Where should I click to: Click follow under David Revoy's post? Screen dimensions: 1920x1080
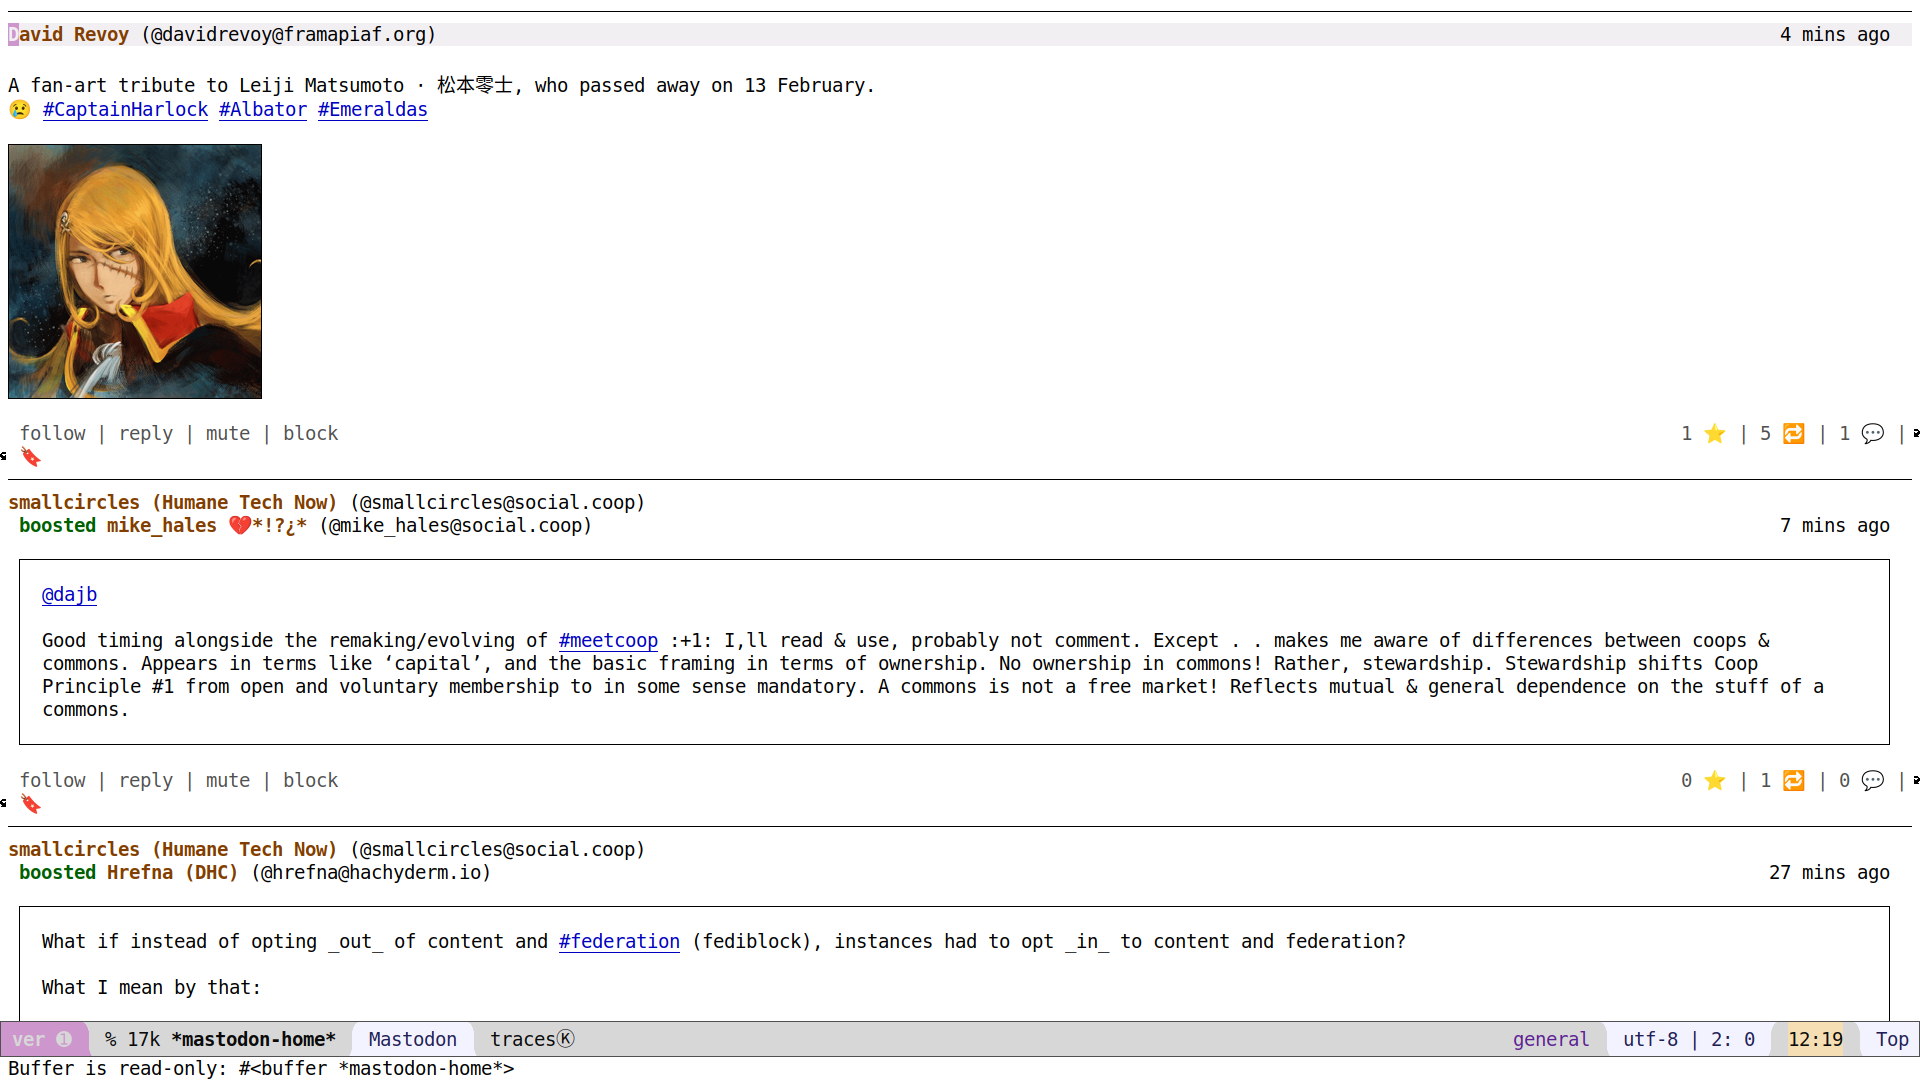[x=53, y=434]
